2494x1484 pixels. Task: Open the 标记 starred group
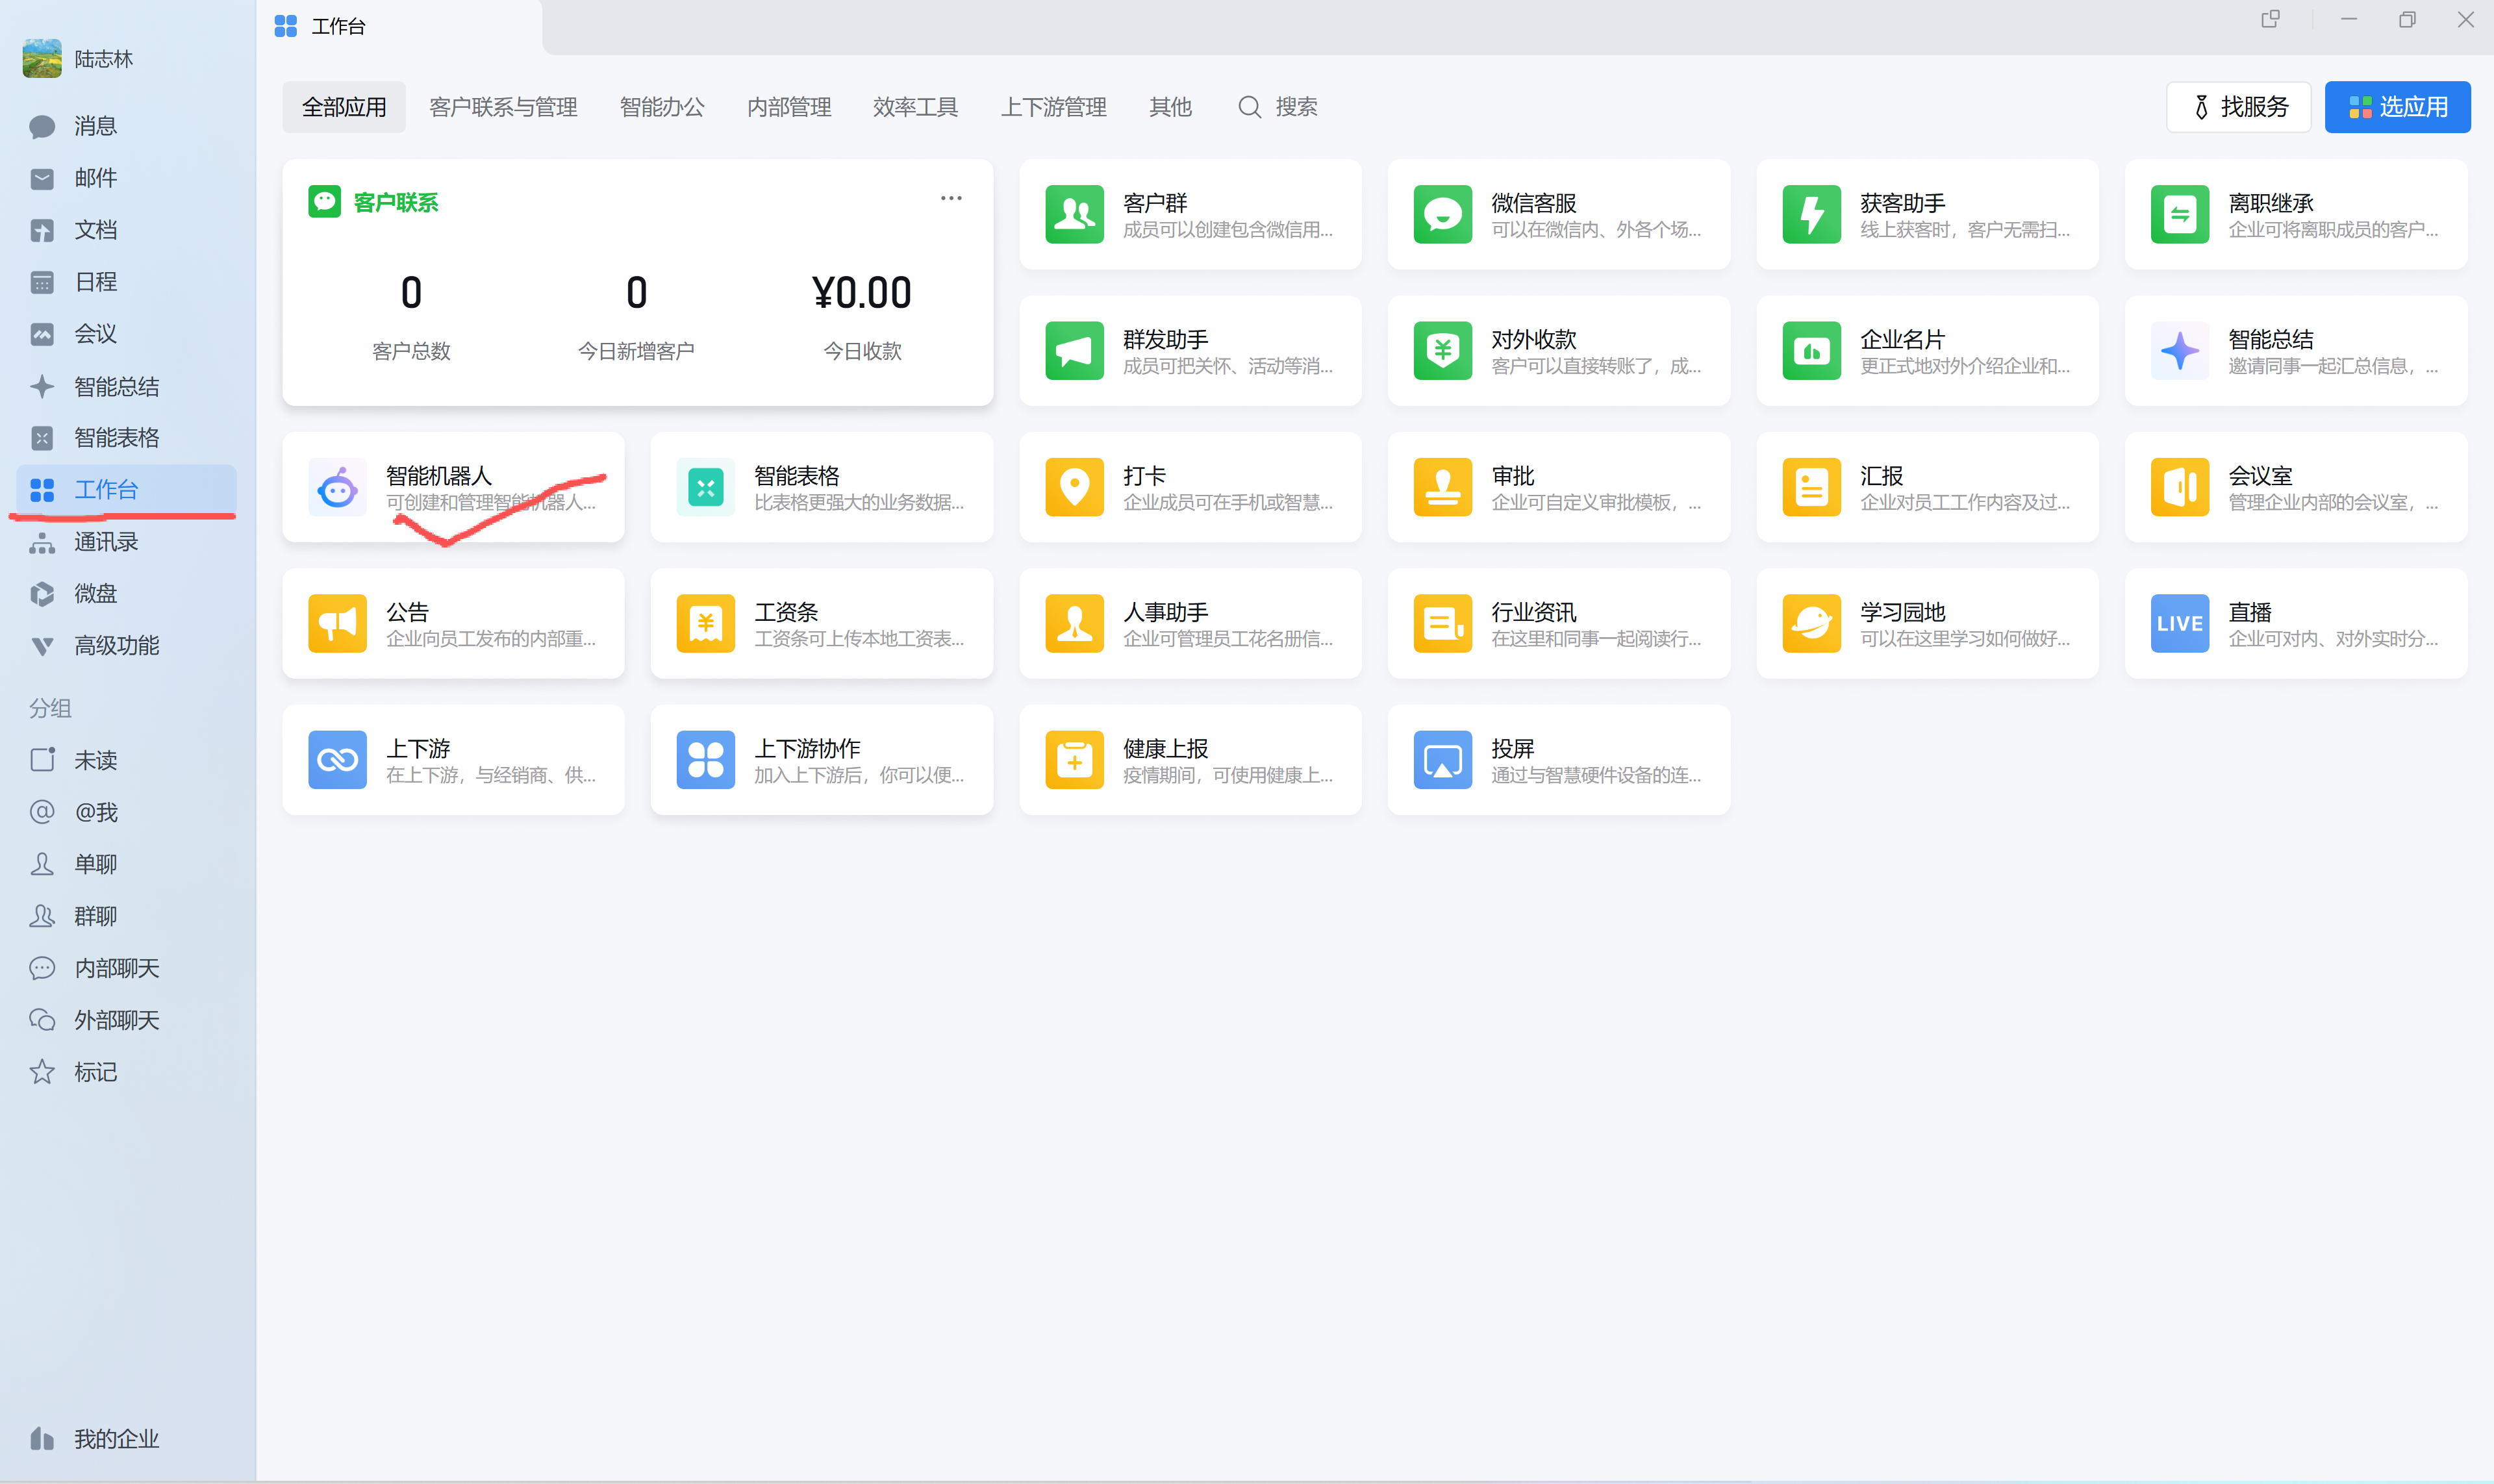[126, 1072]
